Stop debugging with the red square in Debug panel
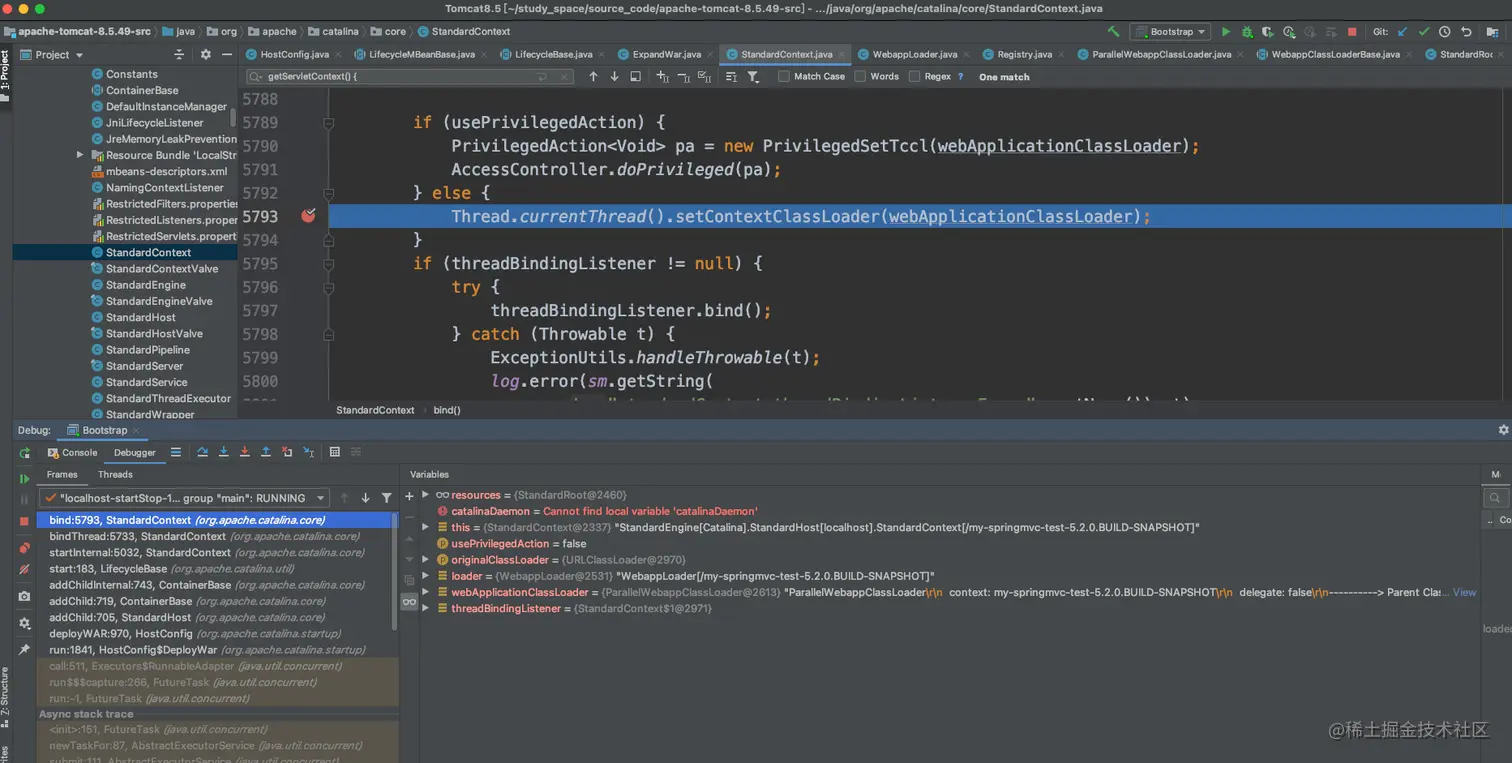The width and height of the screenshot is (1512, 763). click(x=25, y=521)
